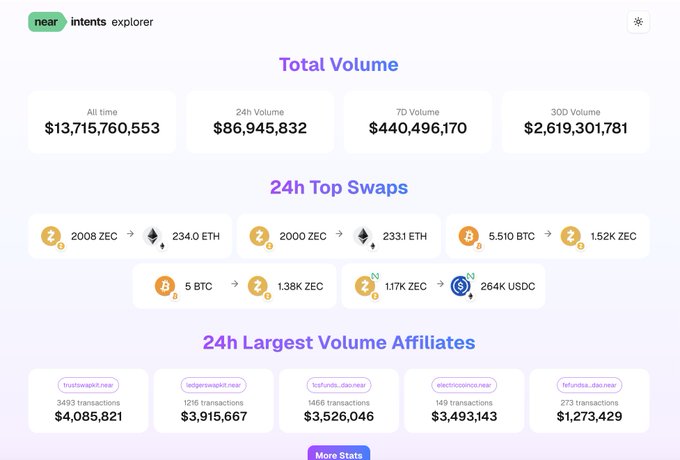Select the electriccoinco.near affiliate tag
Image resolution: width=680 pixels, height=460 pixels.
click(x=466, y=384)
